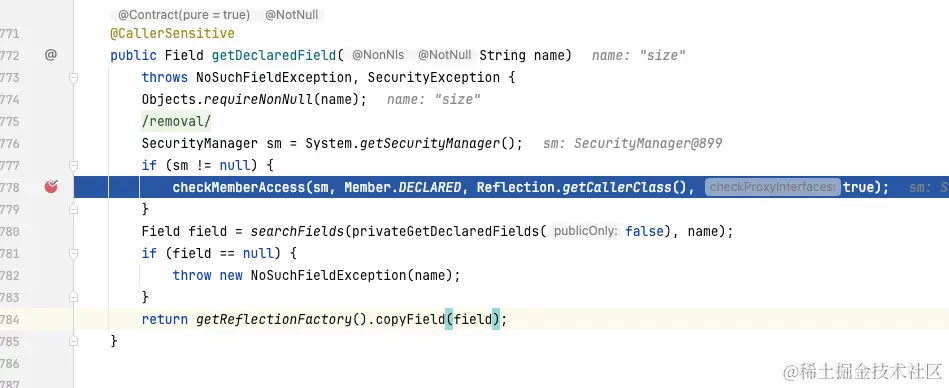This screenshot has height=388, width=949.
Task: Click the @NonNls parameter annotation hint
Action: click(x=378, y=55)
